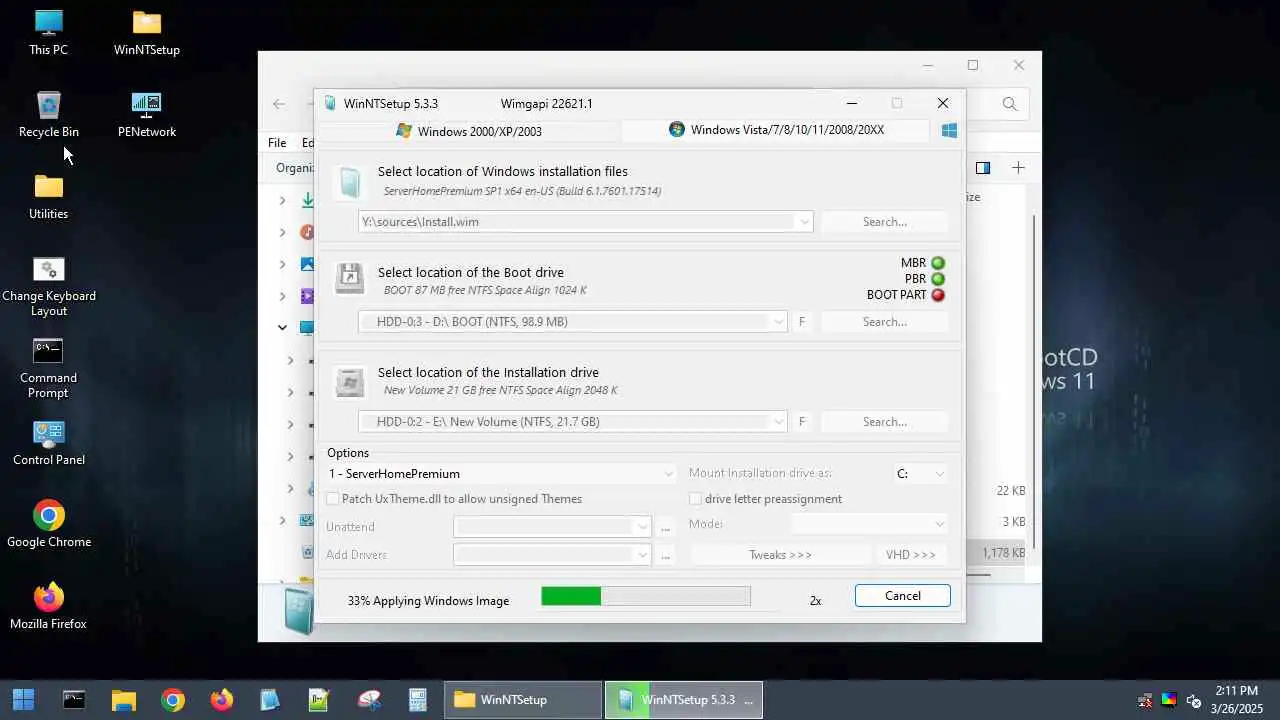Open the Tweaks >>> button
The height and width of the screenshot is (720, 1280).
[780, 555]
